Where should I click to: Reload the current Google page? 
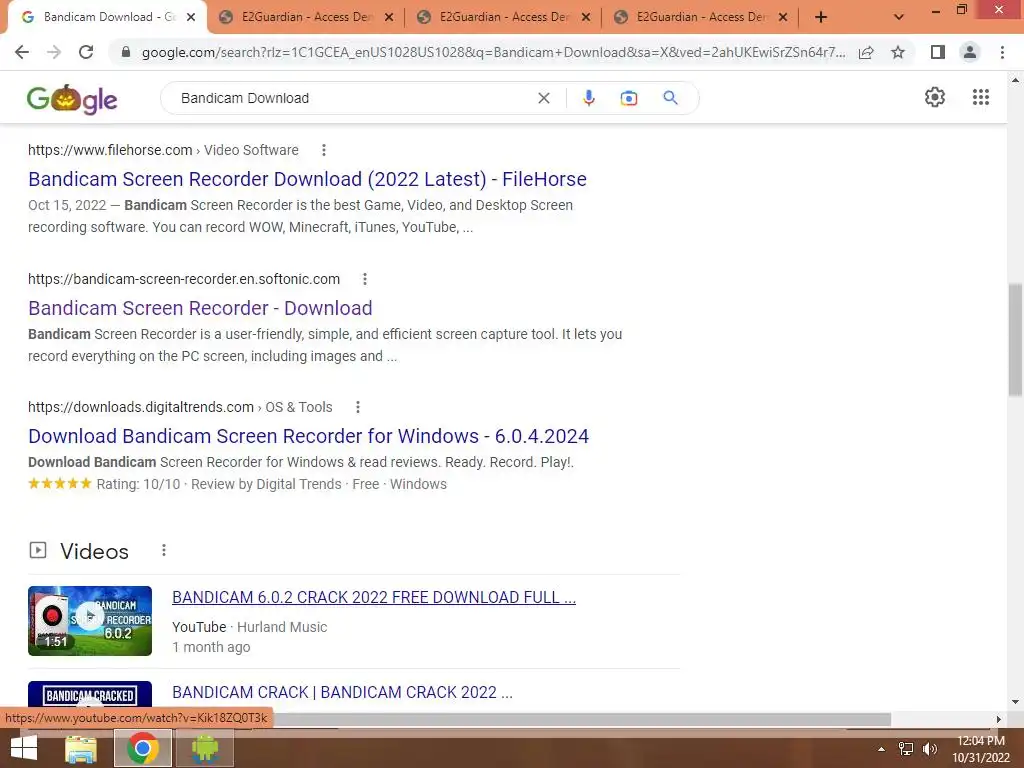click(86, 52)
